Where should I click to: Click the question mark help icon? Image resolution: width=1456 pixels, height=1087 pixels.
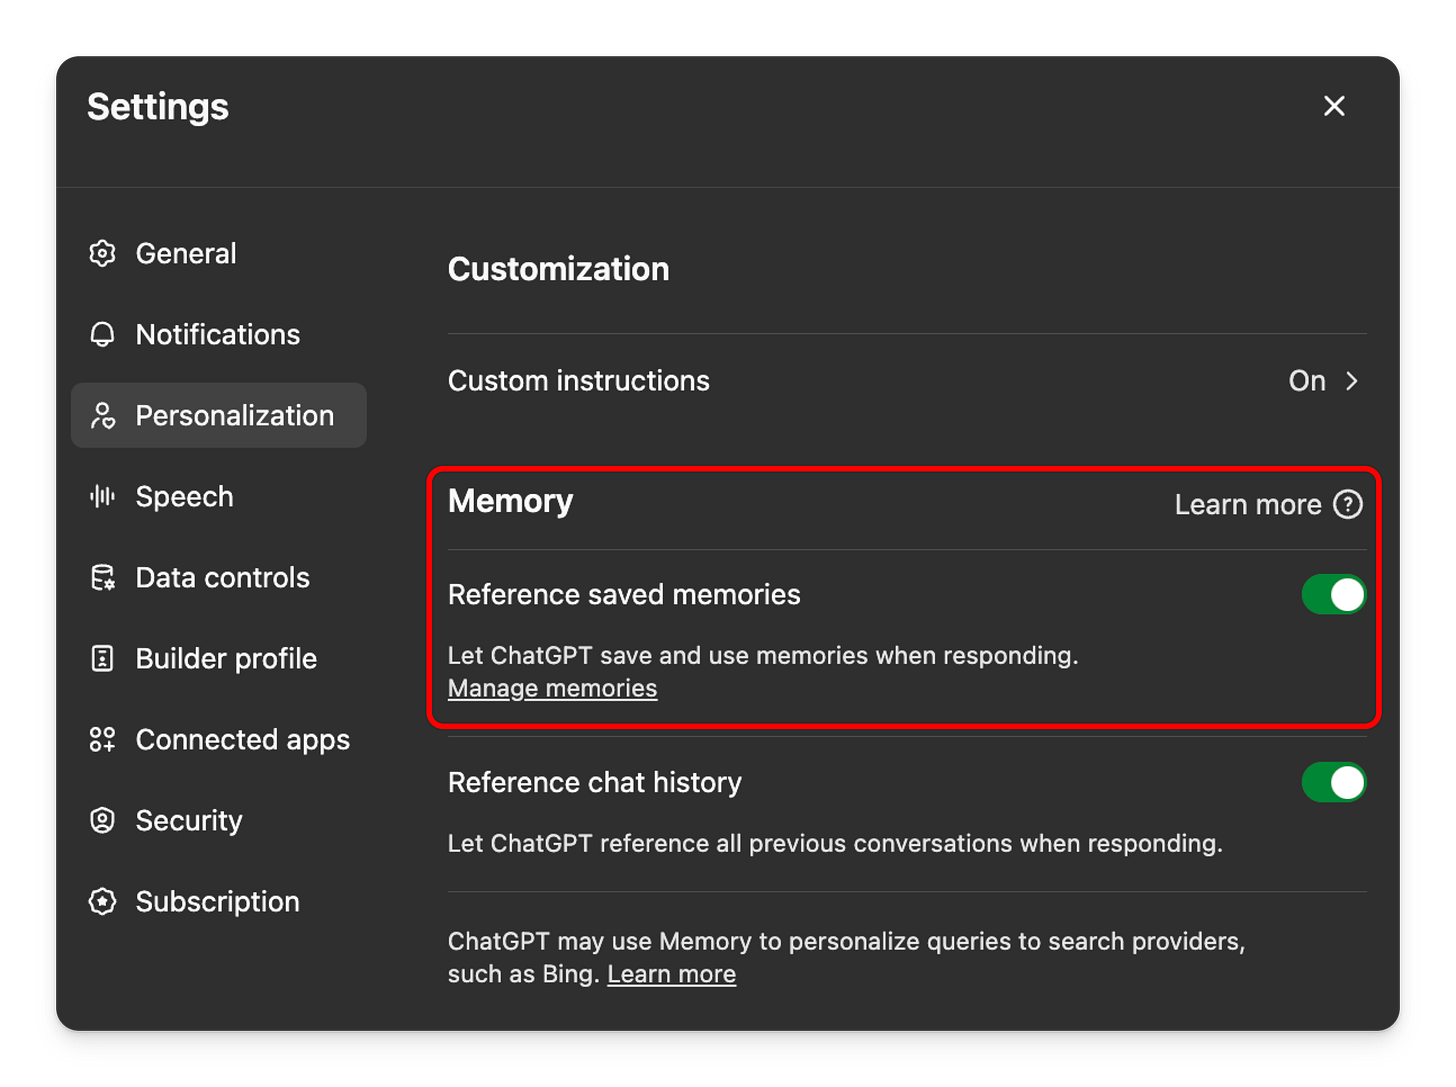(x=1348, y=504)
